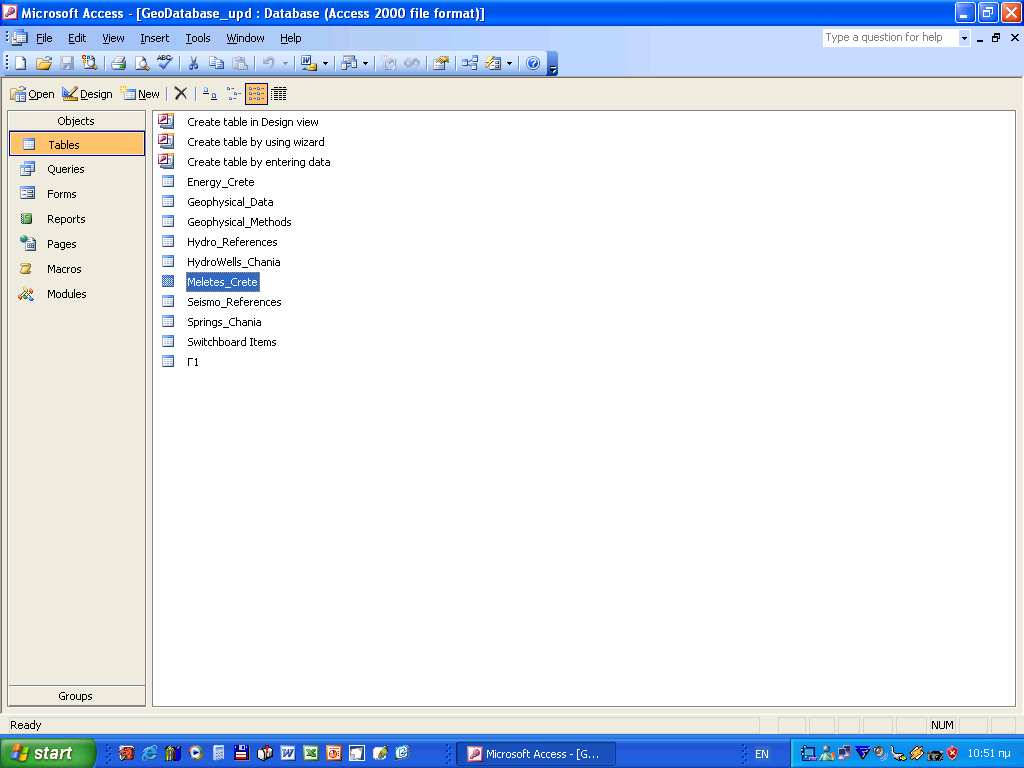This screenshot has width=1024, height=768.
Task: Click the 'Type a question for help' box
Action: coord(889,38)
